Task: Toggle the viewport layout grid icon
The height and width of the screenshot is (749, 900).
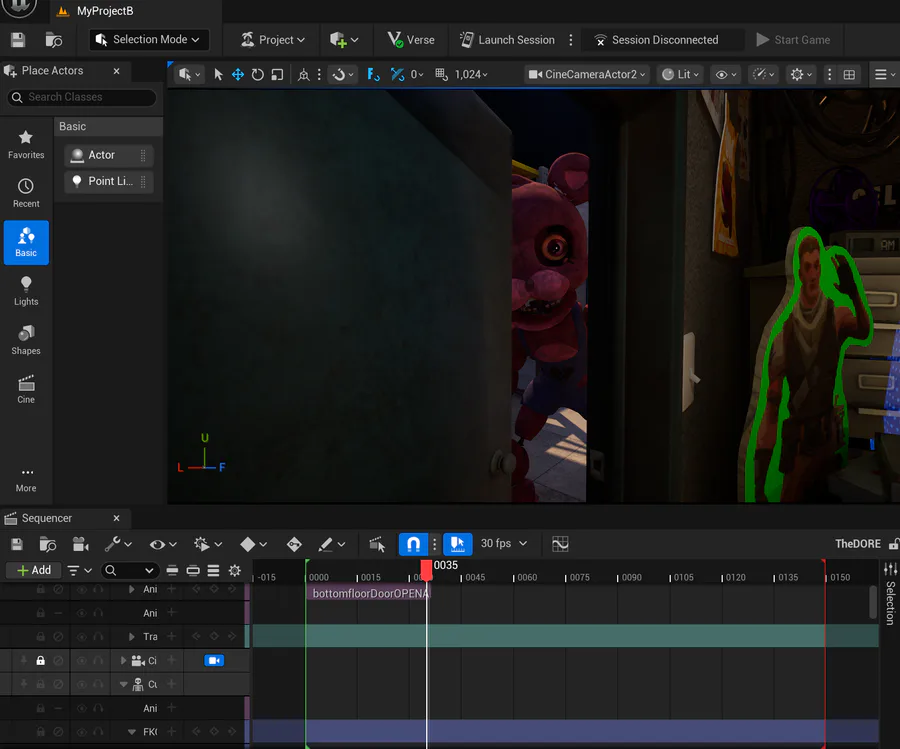Action: point(849,75)
